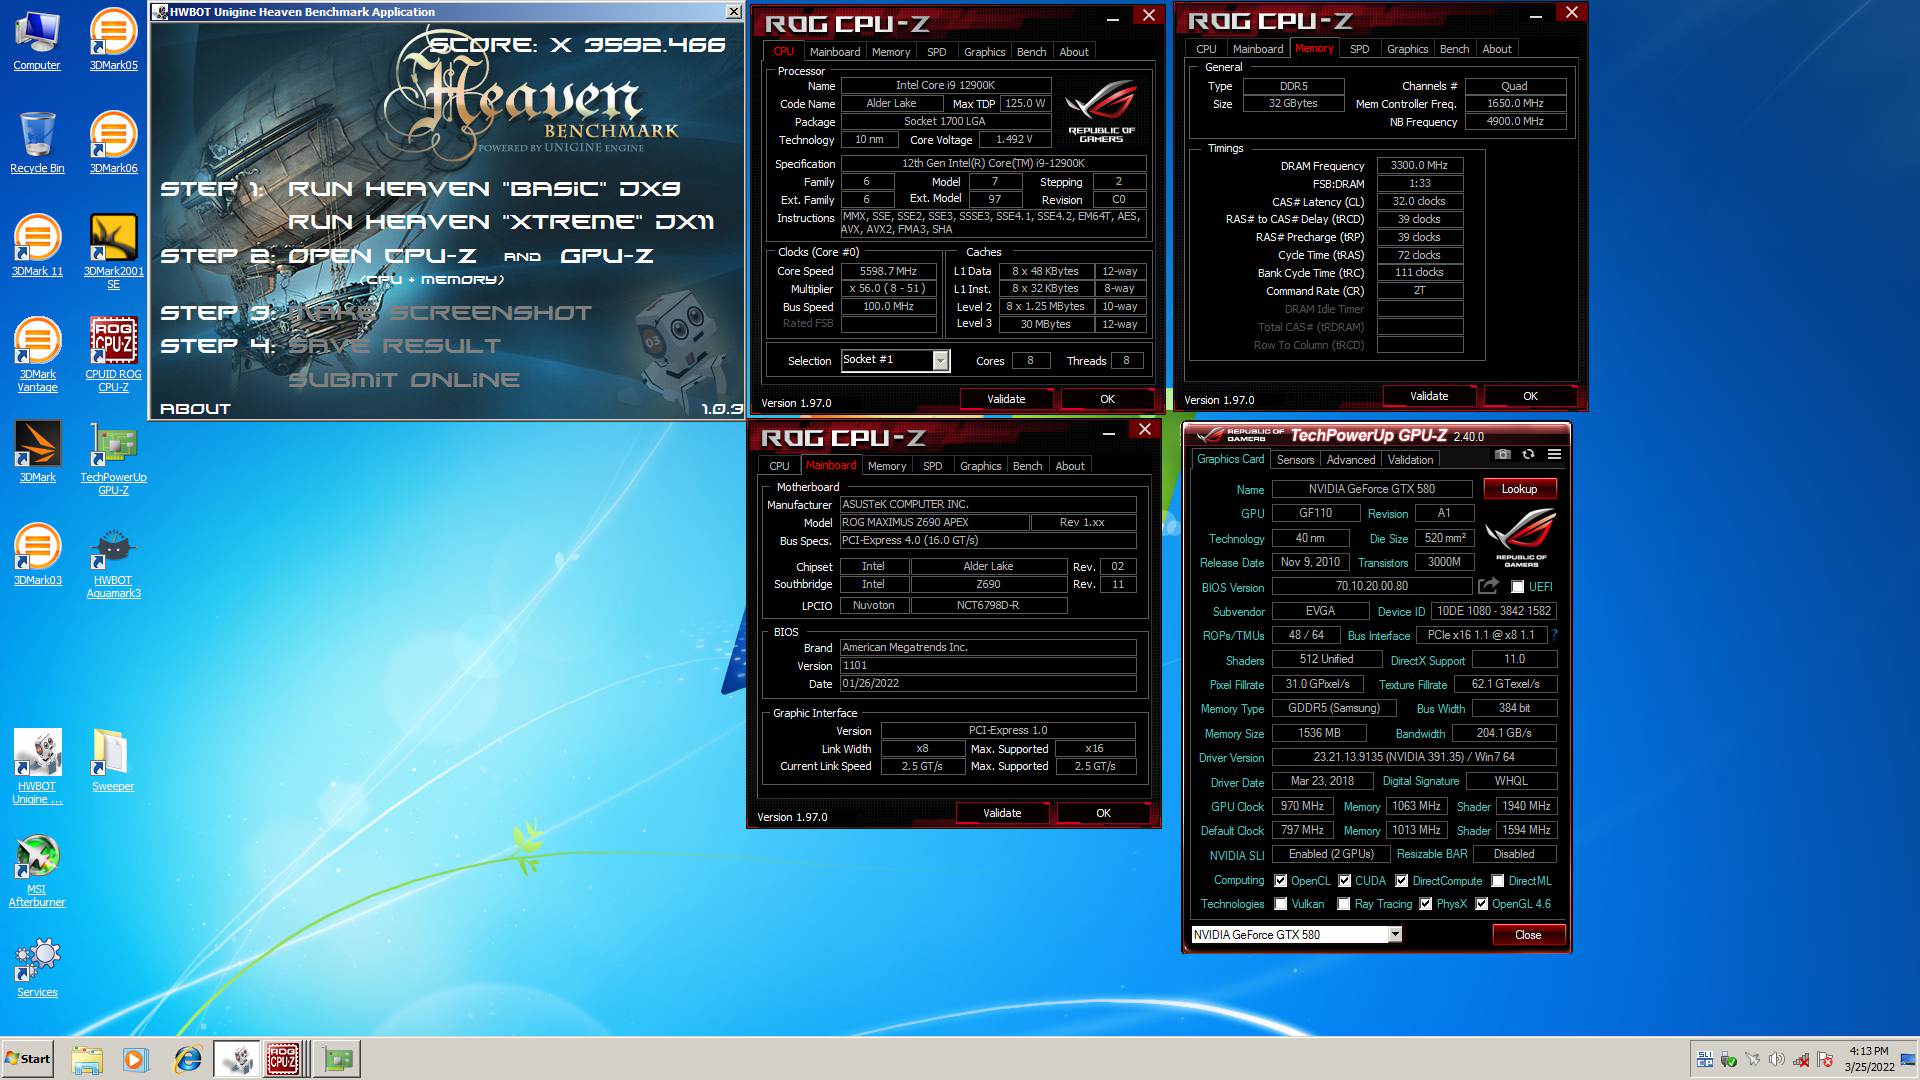Launch 3DMark03 desktop shortcut
Viewport: 1920px width, 1080px height.
[37, 555]
